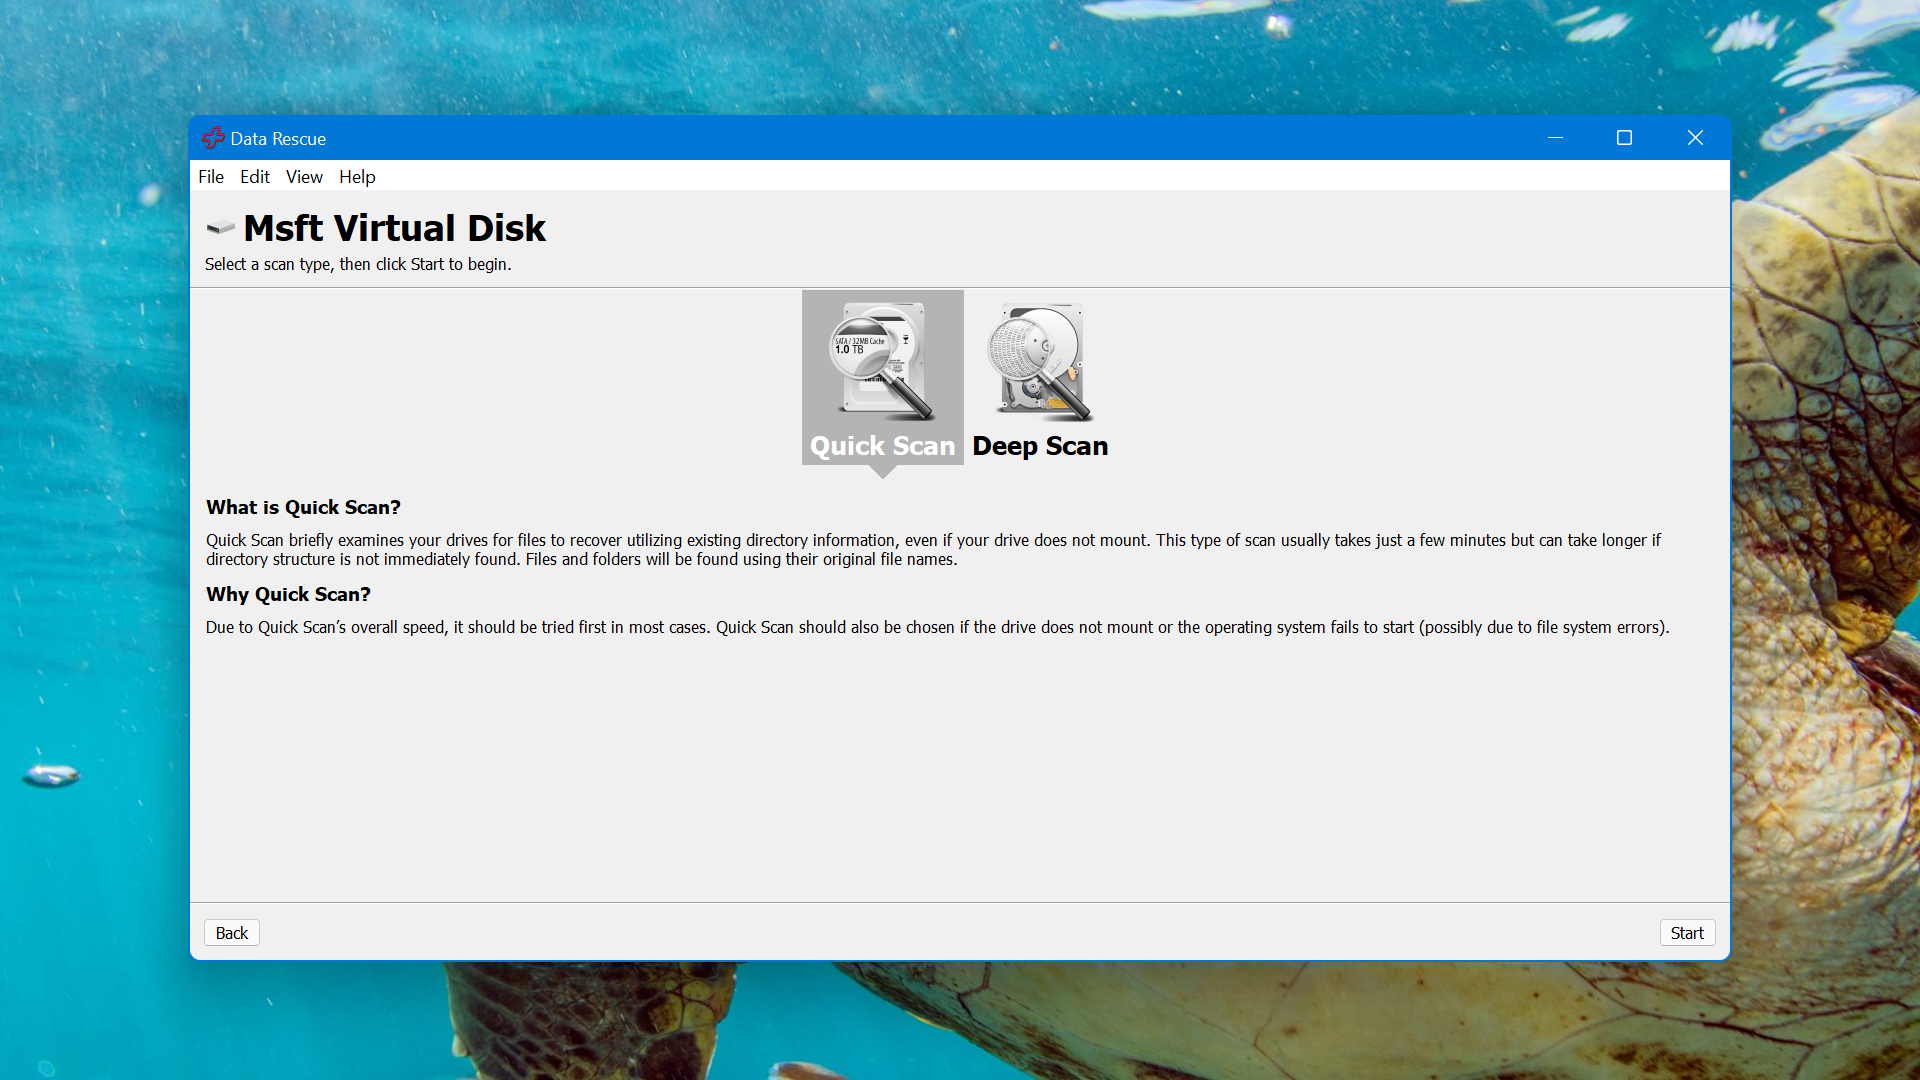
Task: Minimize the Data Rescue window
Action: click(x=1555, y=138)
